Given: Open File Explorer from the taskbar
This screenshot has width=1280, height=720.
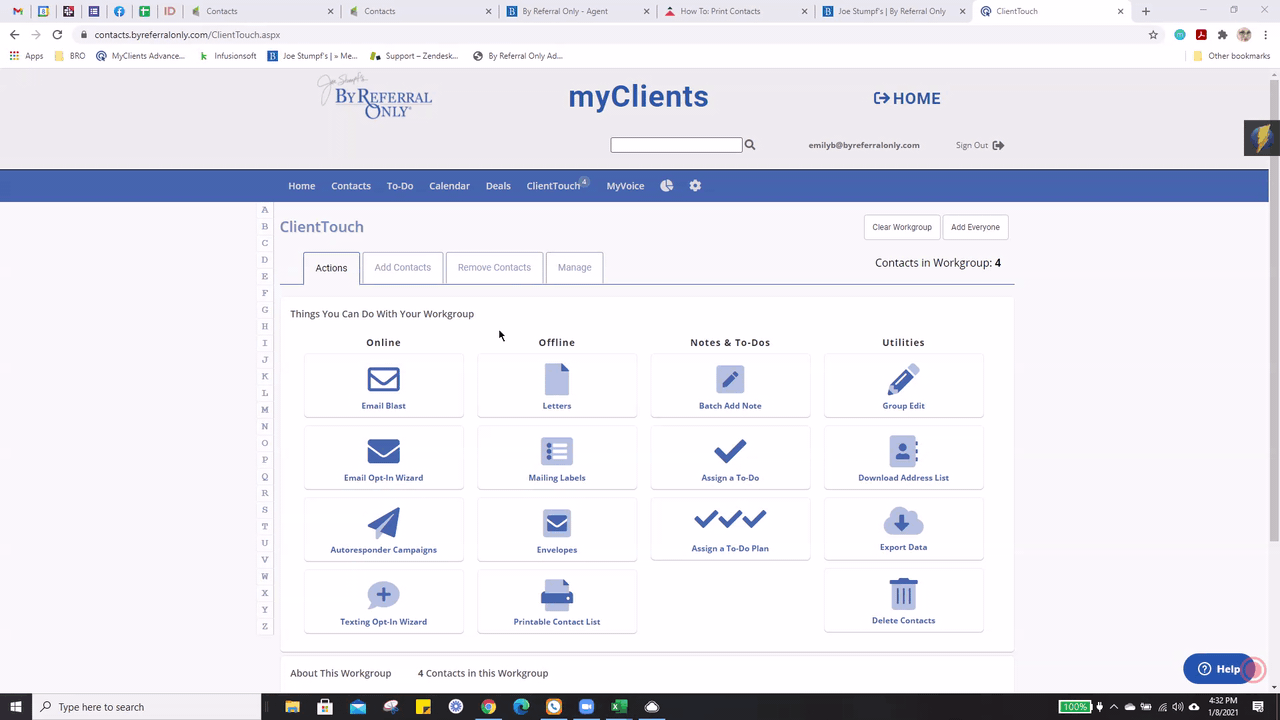Looking at the screenshot, I should [292, 707].
